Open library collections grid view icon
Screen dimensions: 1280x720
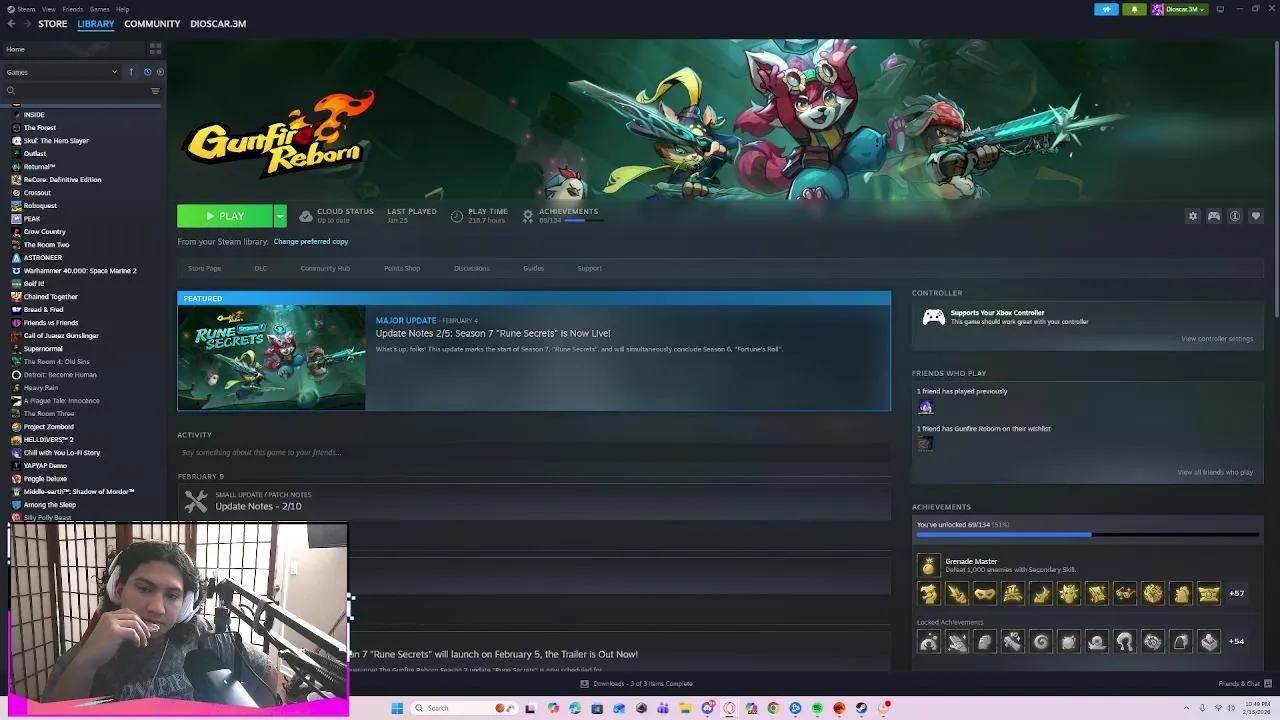[x=154, y=49]
